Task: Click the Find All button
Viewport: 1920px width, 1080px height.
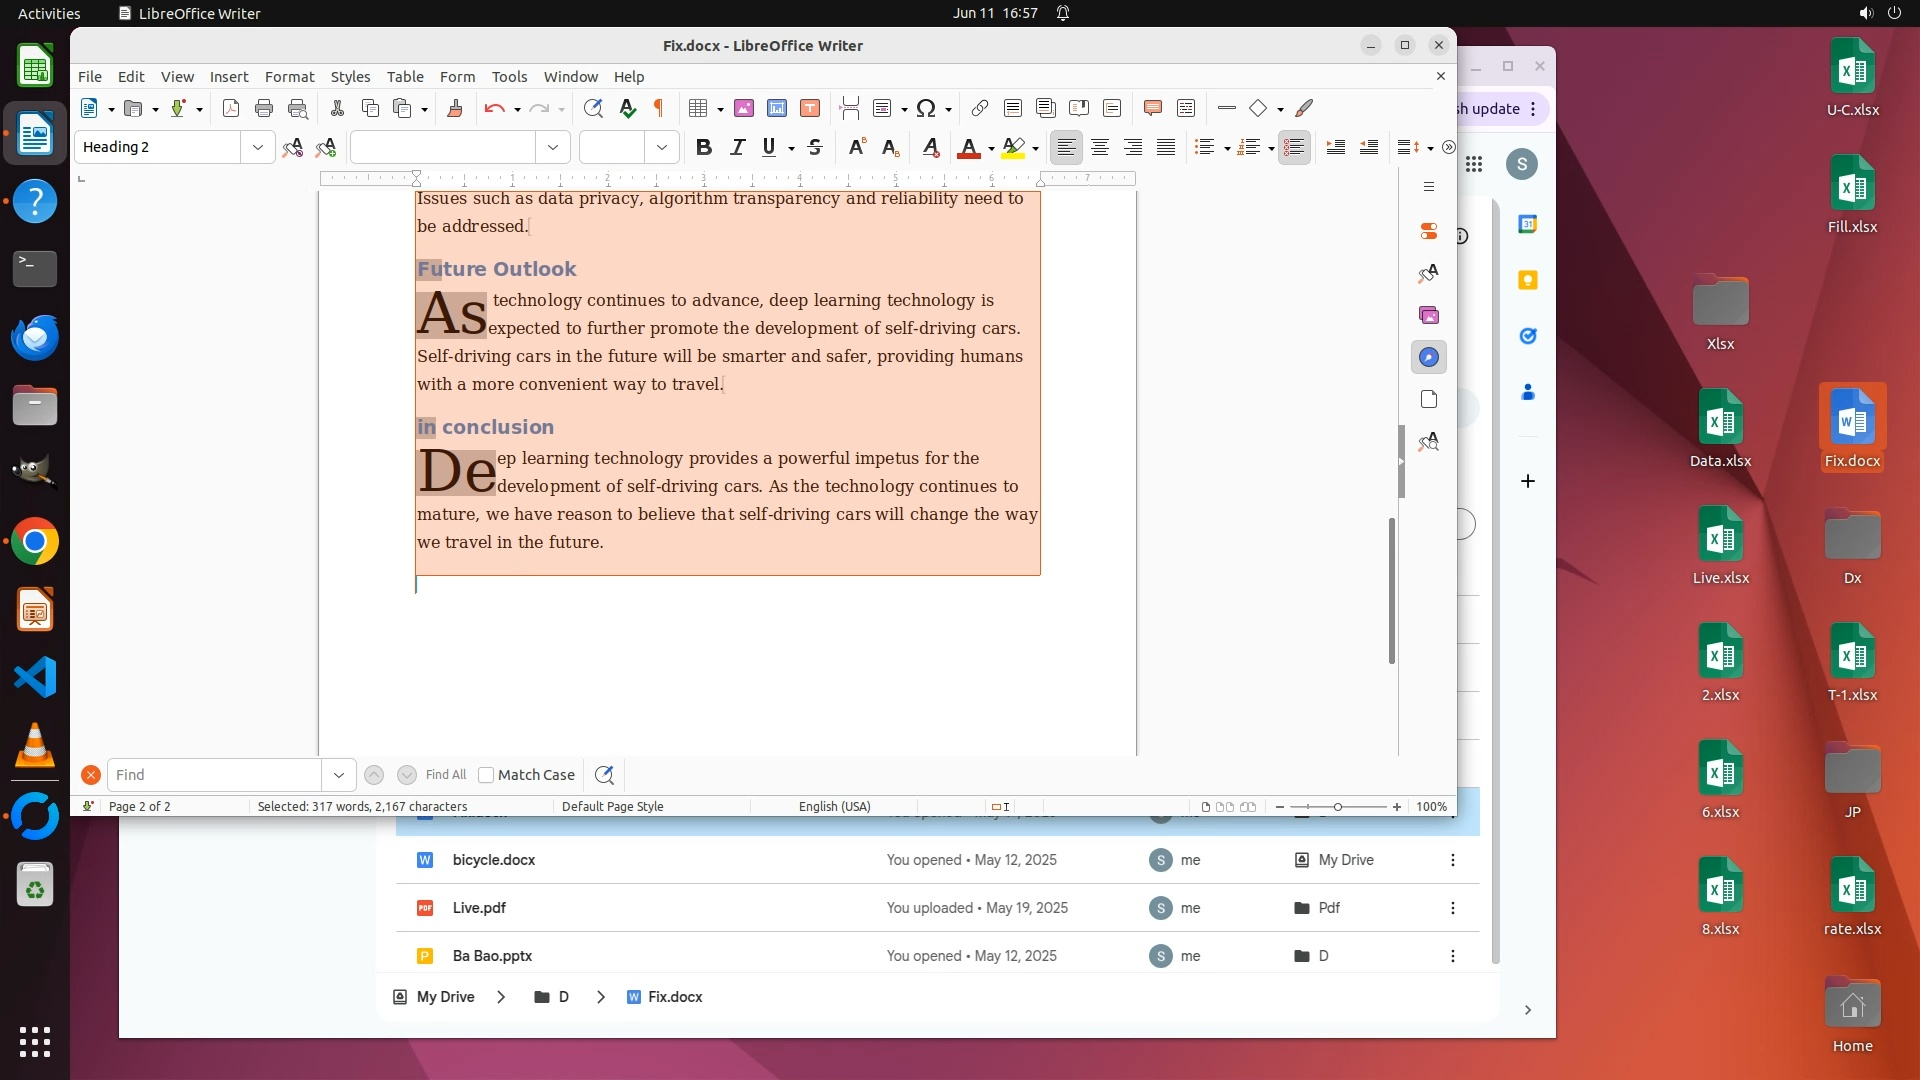Action: pyautogui.click(x=445, y=775)
